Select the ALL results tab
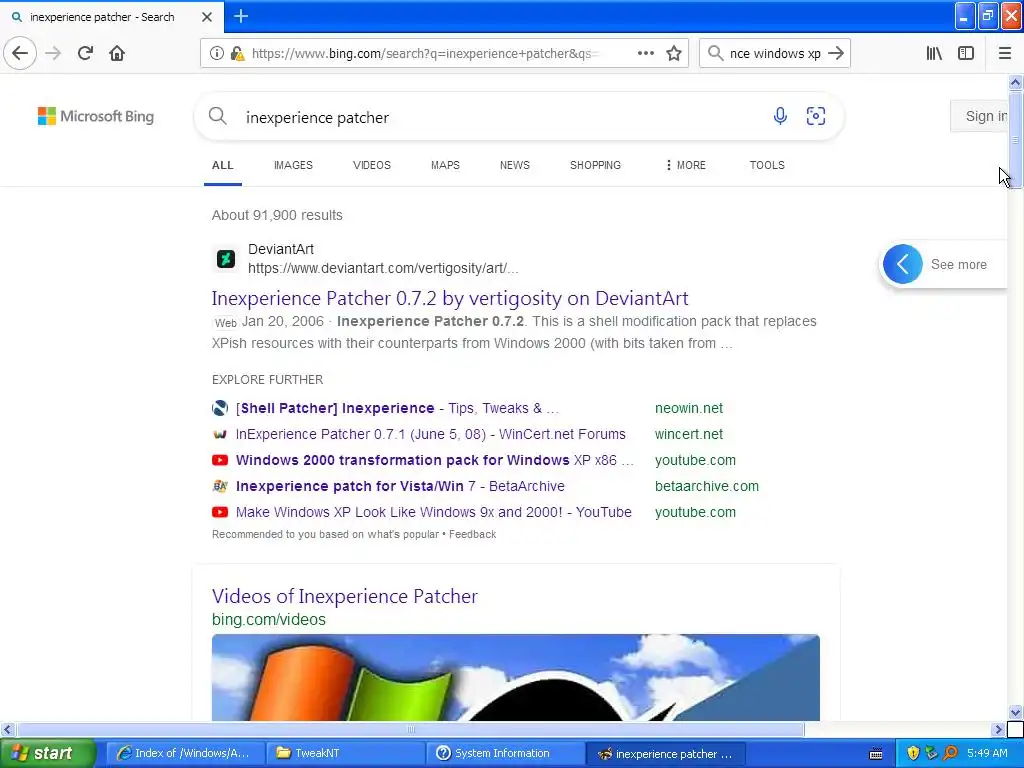 [x=223, y=165]
